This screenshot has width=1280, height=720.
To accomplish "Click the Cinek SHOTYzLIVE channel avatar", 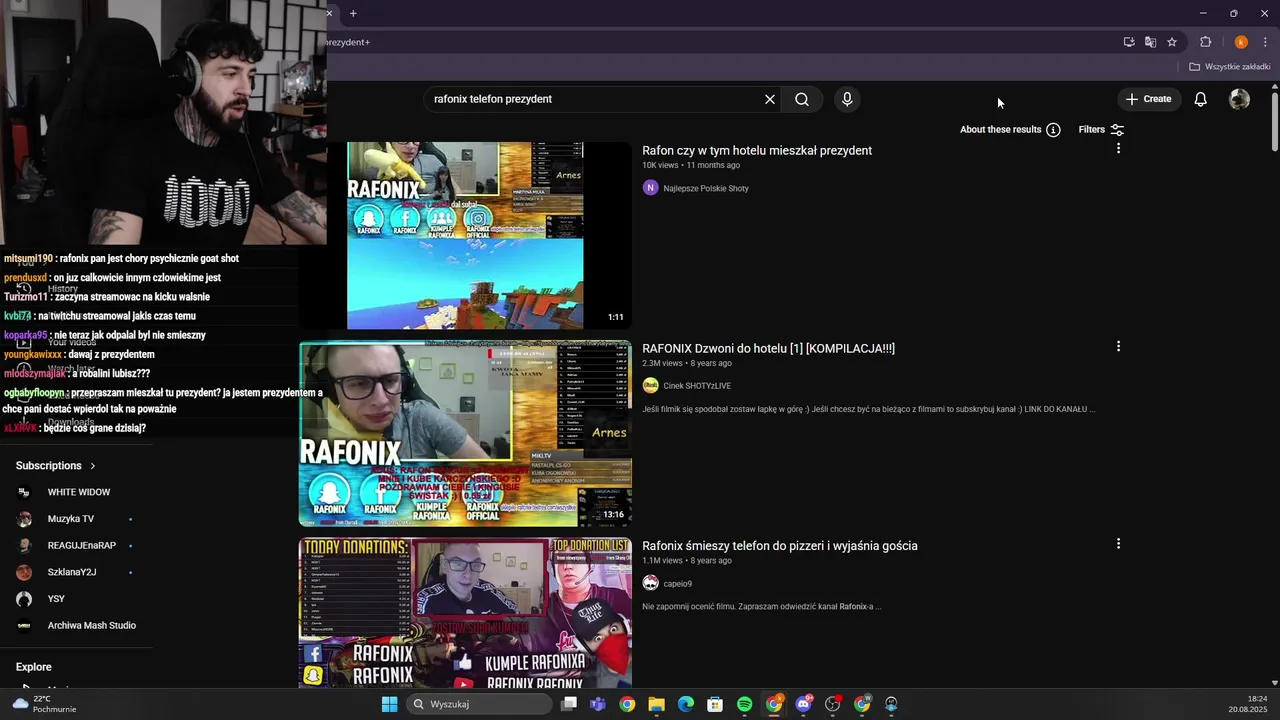I will tap(650, 386).
